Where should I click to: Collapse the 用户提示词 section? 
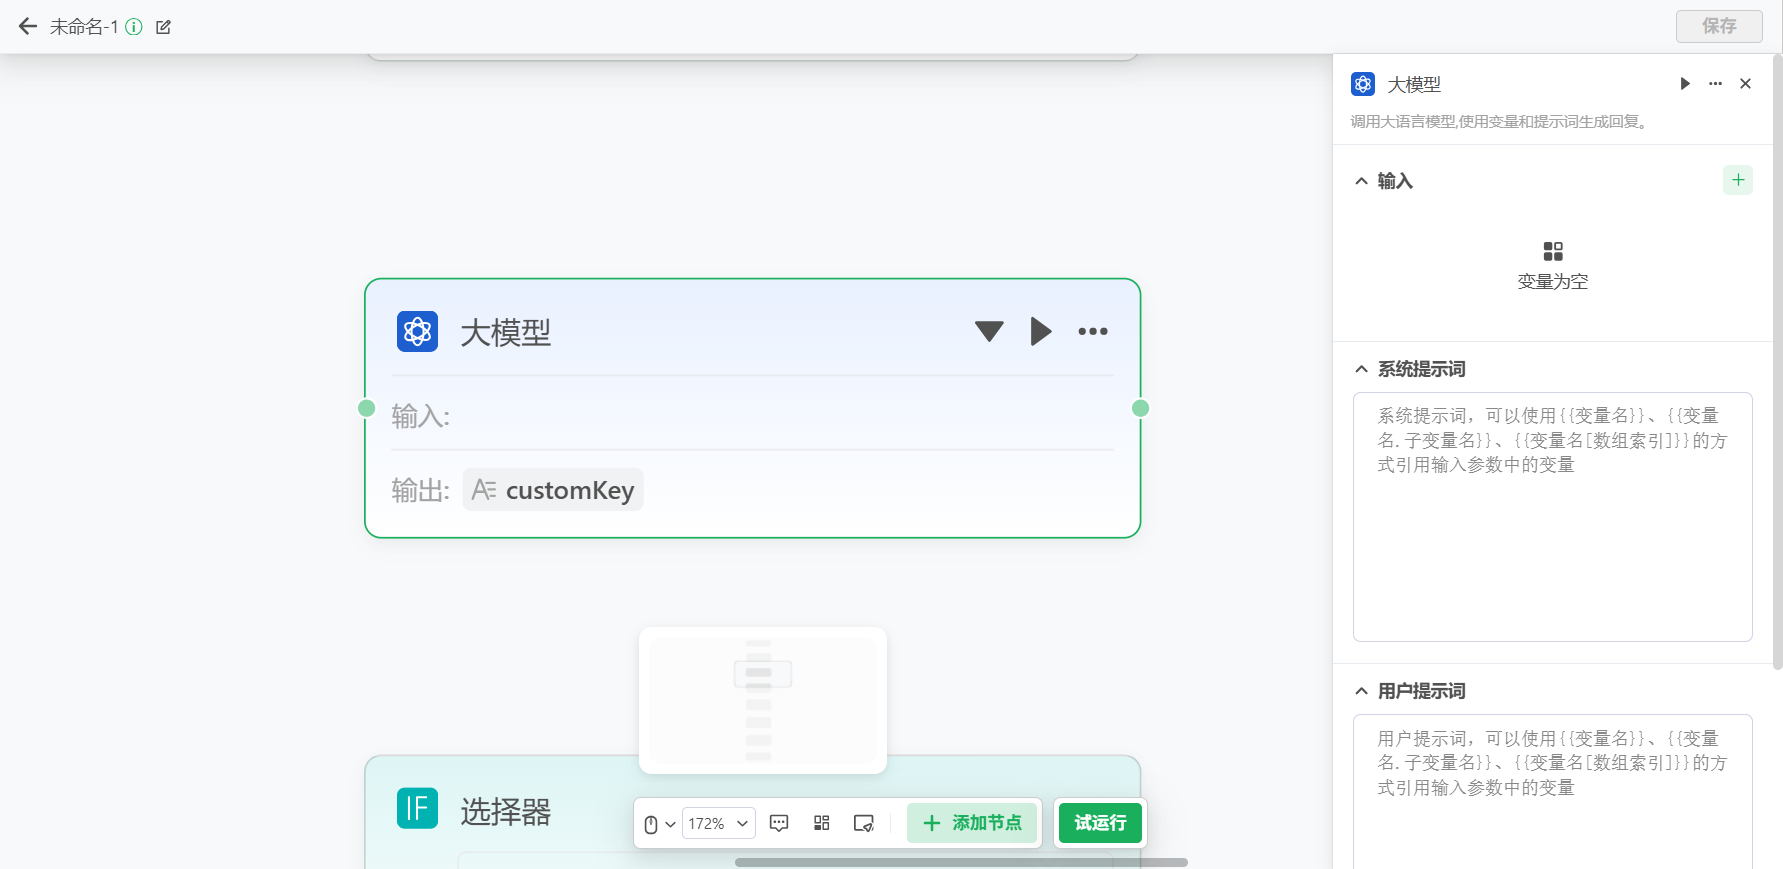coord(1361,691)
